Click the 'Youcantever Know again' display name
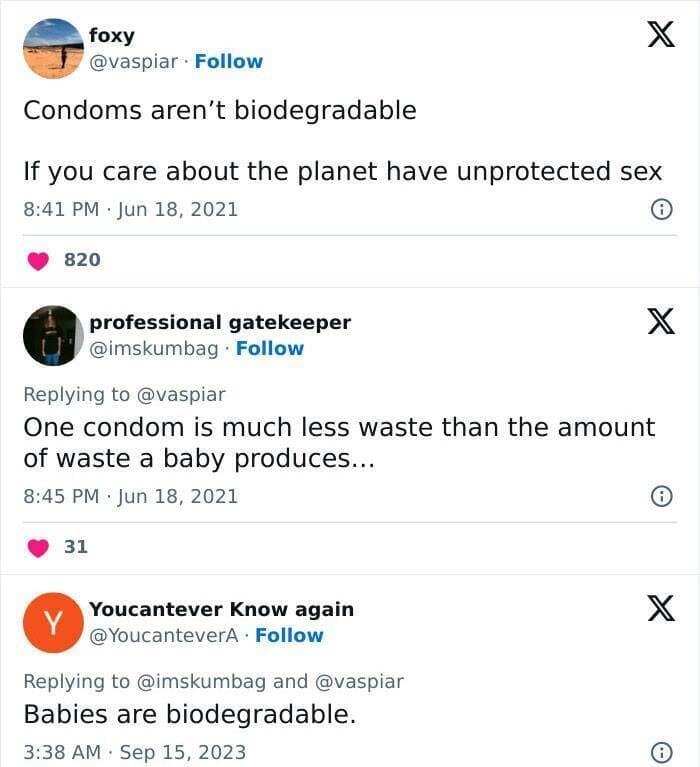The width and height of the screenshot is (700, 767). click(x=221, y=609)
